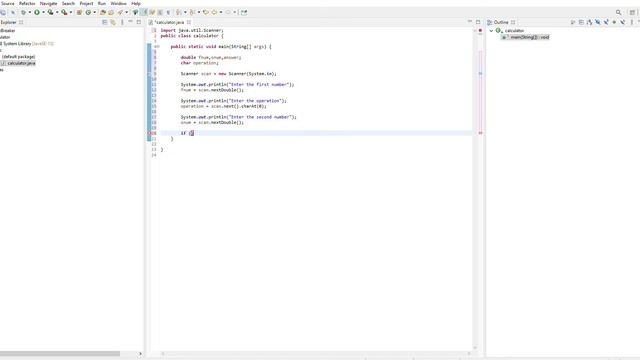Open the Refactor menu
640x360 pixels.
point(27,3)
